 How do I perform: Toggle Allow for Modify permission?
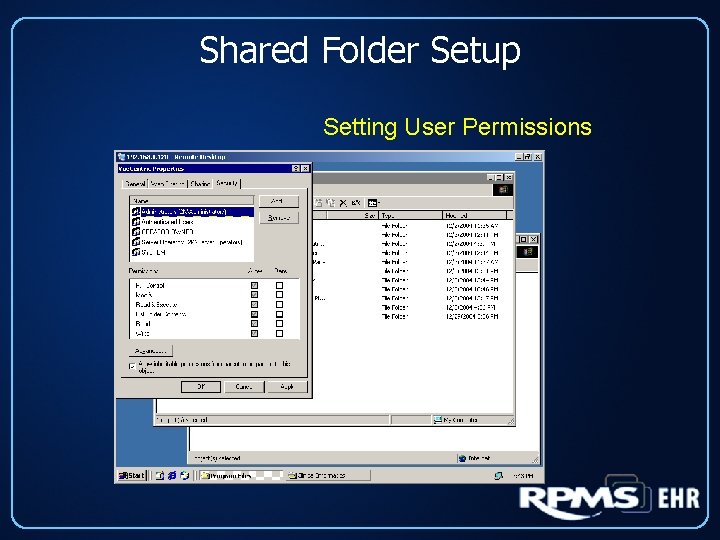click(254, 295)
